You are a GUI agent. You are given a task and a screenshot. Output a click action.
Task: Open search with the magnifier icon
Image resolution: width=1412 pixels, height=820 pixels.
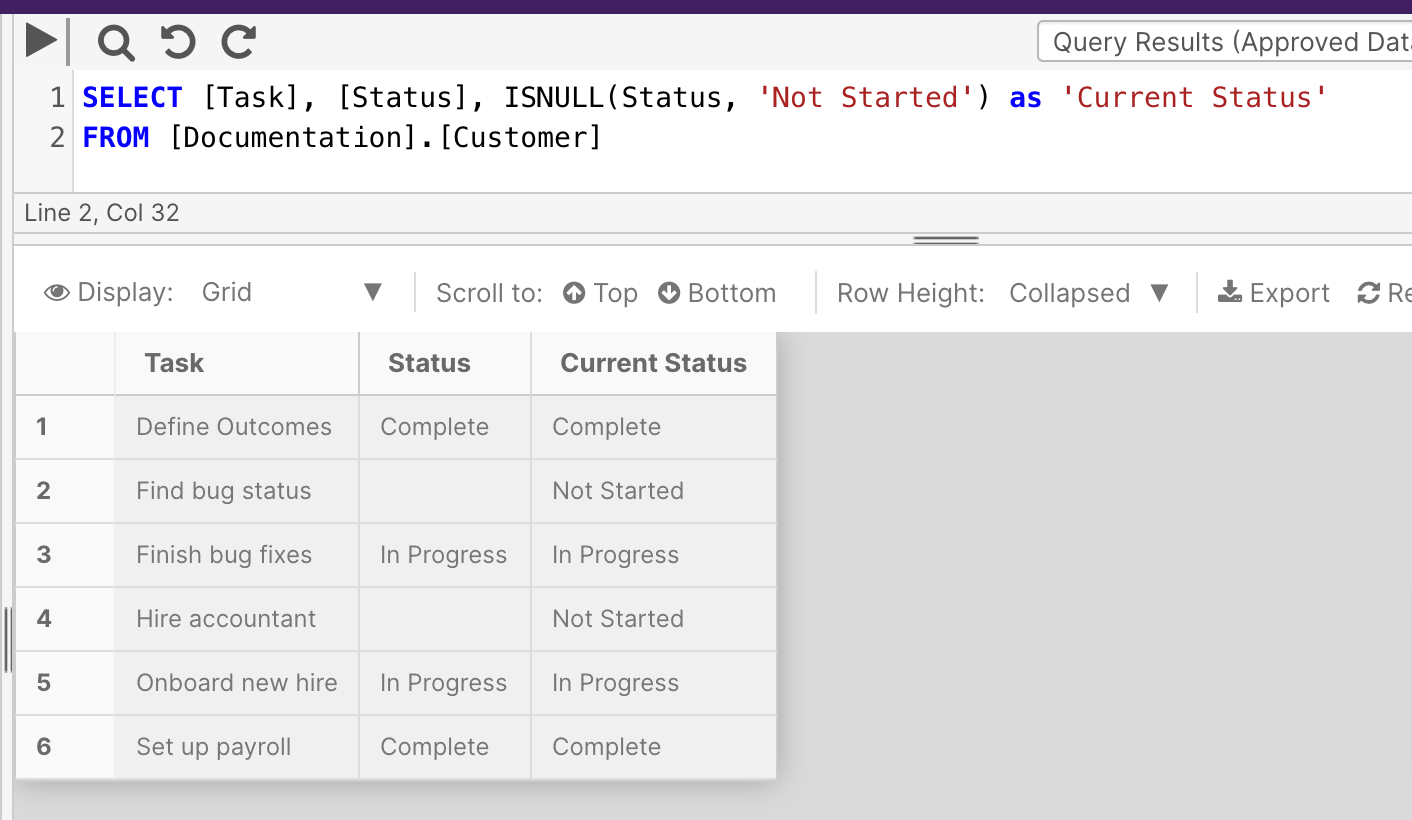coord(116,43)
